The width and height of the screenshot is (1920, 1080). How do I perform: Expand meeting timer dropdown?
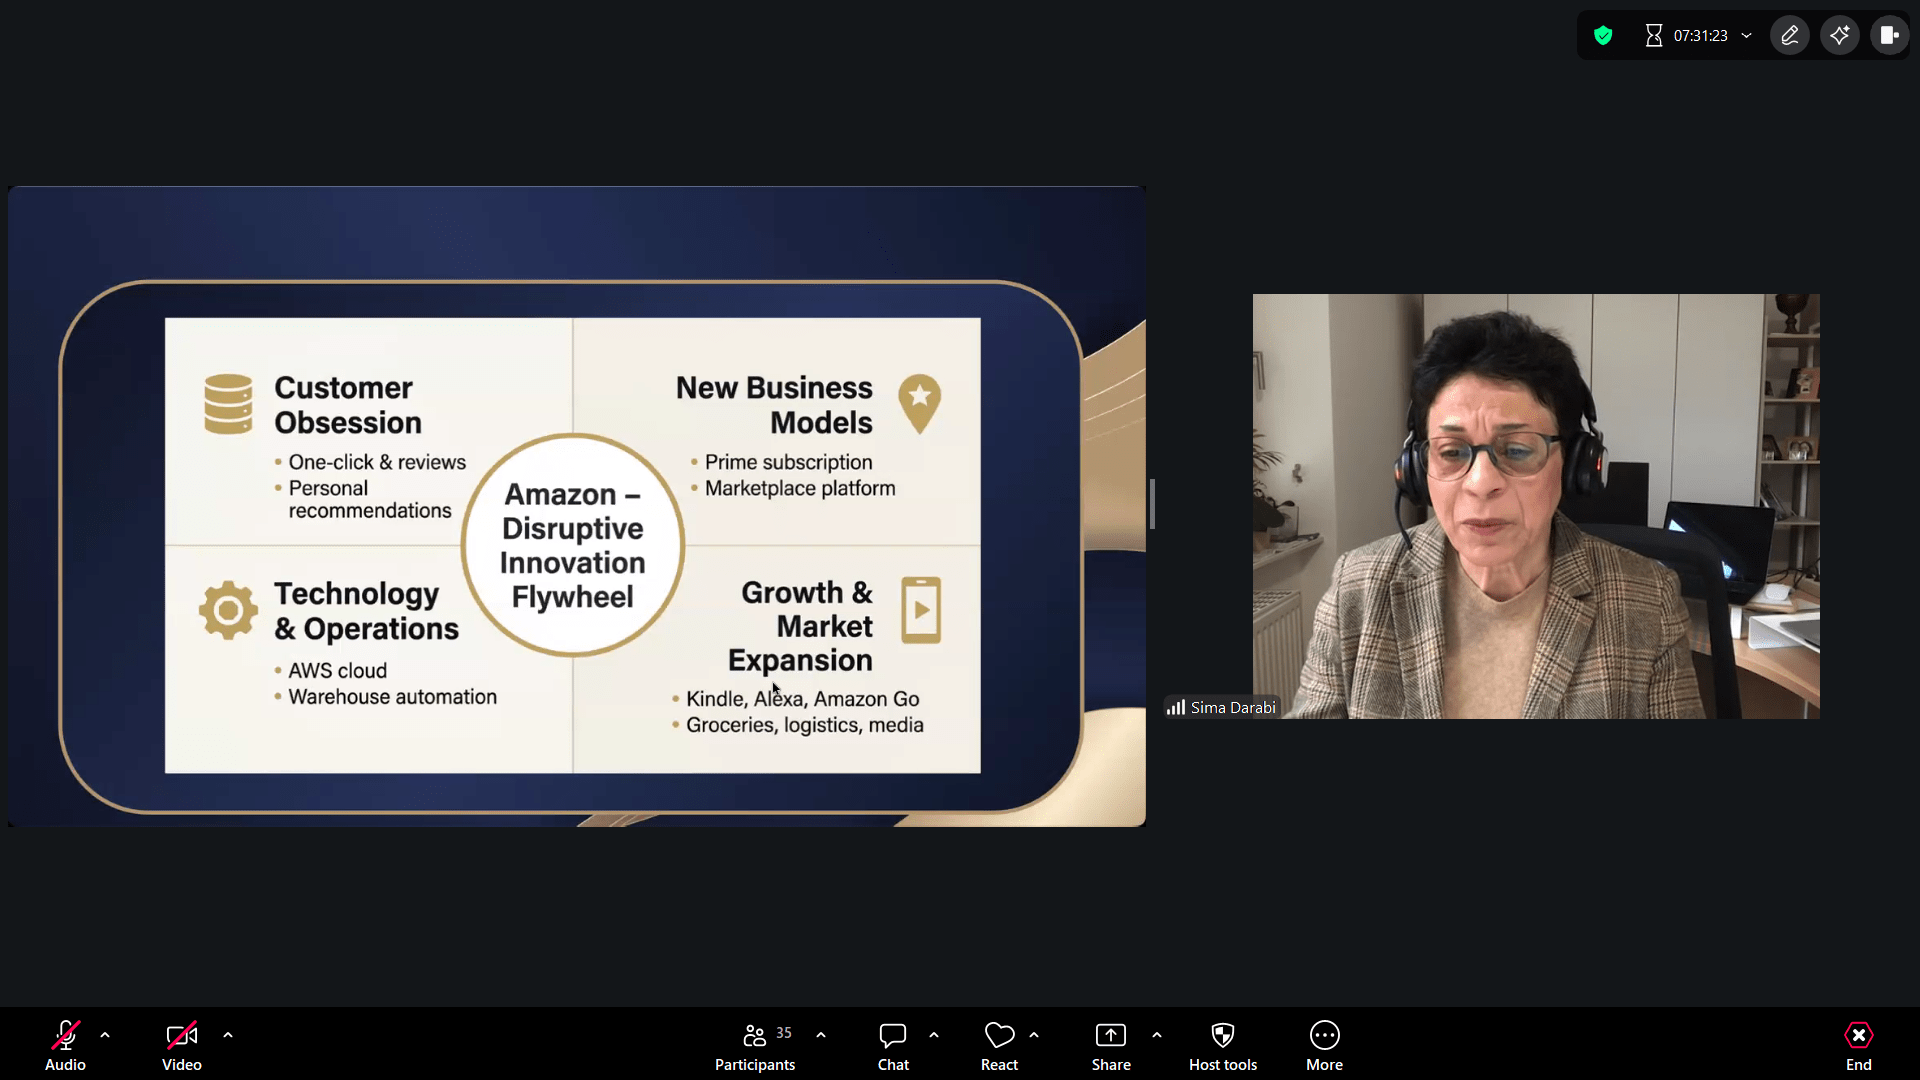click(x=1747, y=36)
